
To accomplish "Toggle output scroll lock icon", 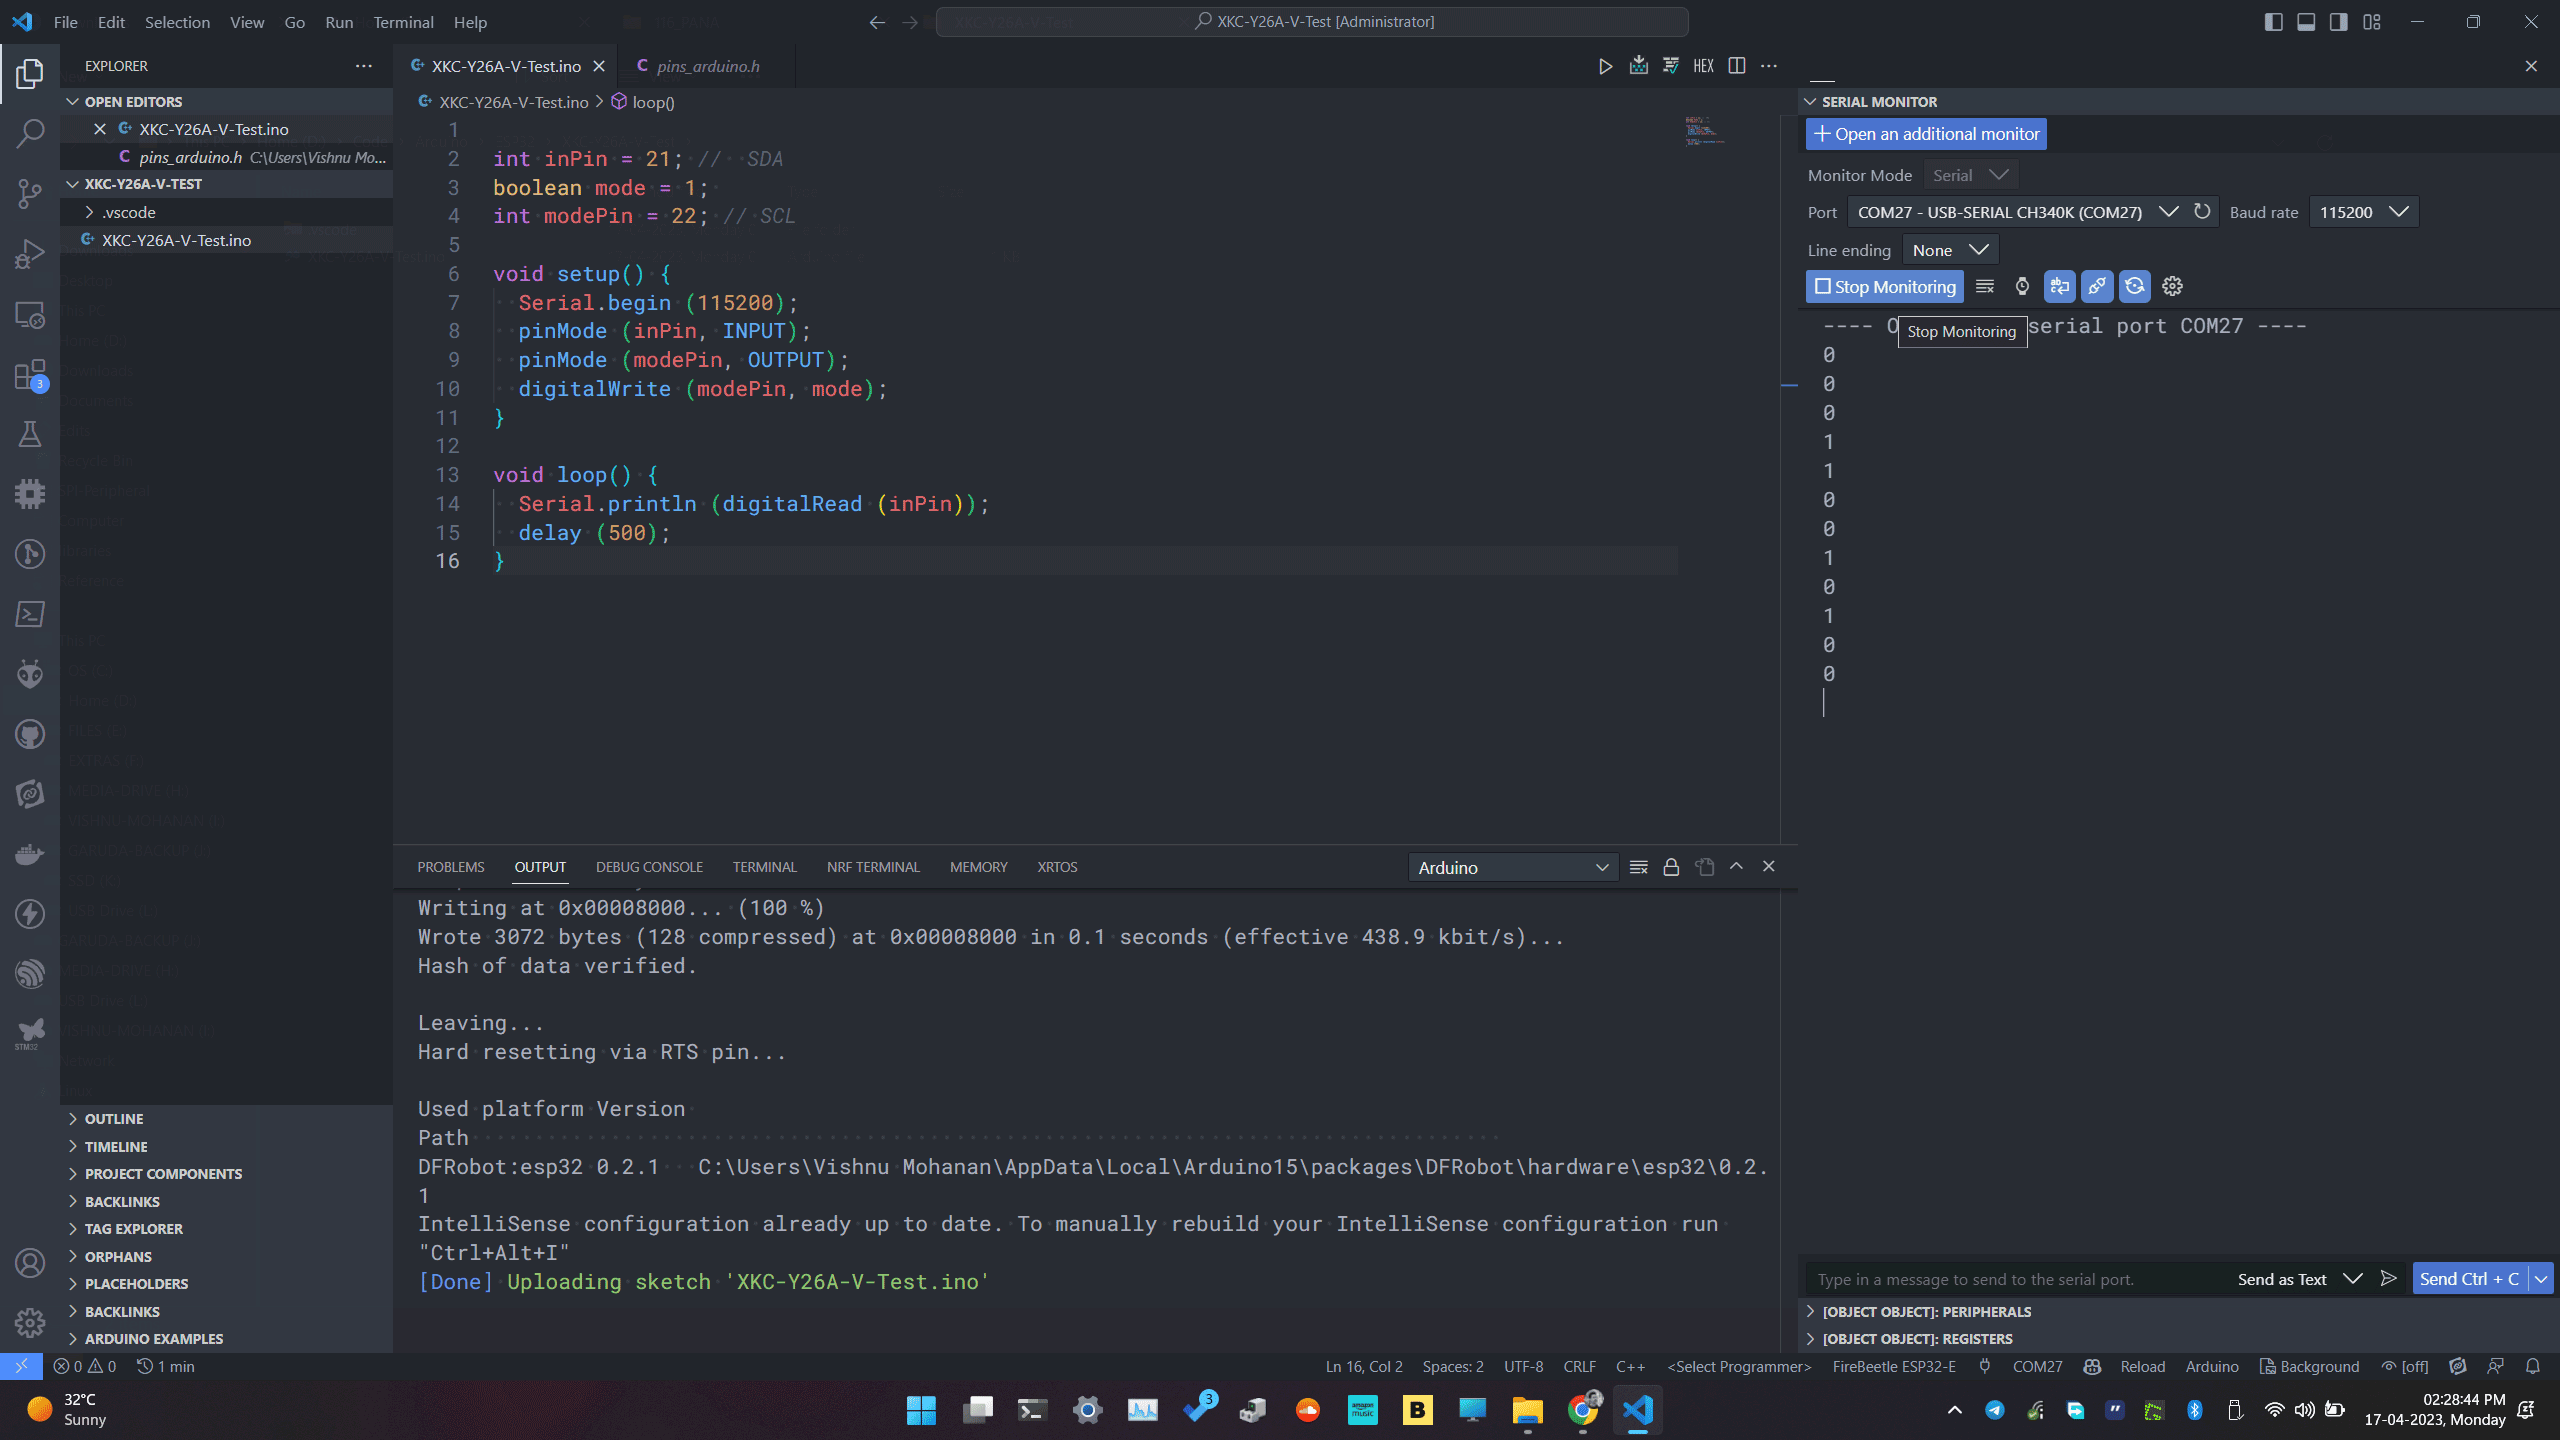I will point(1671,867).
